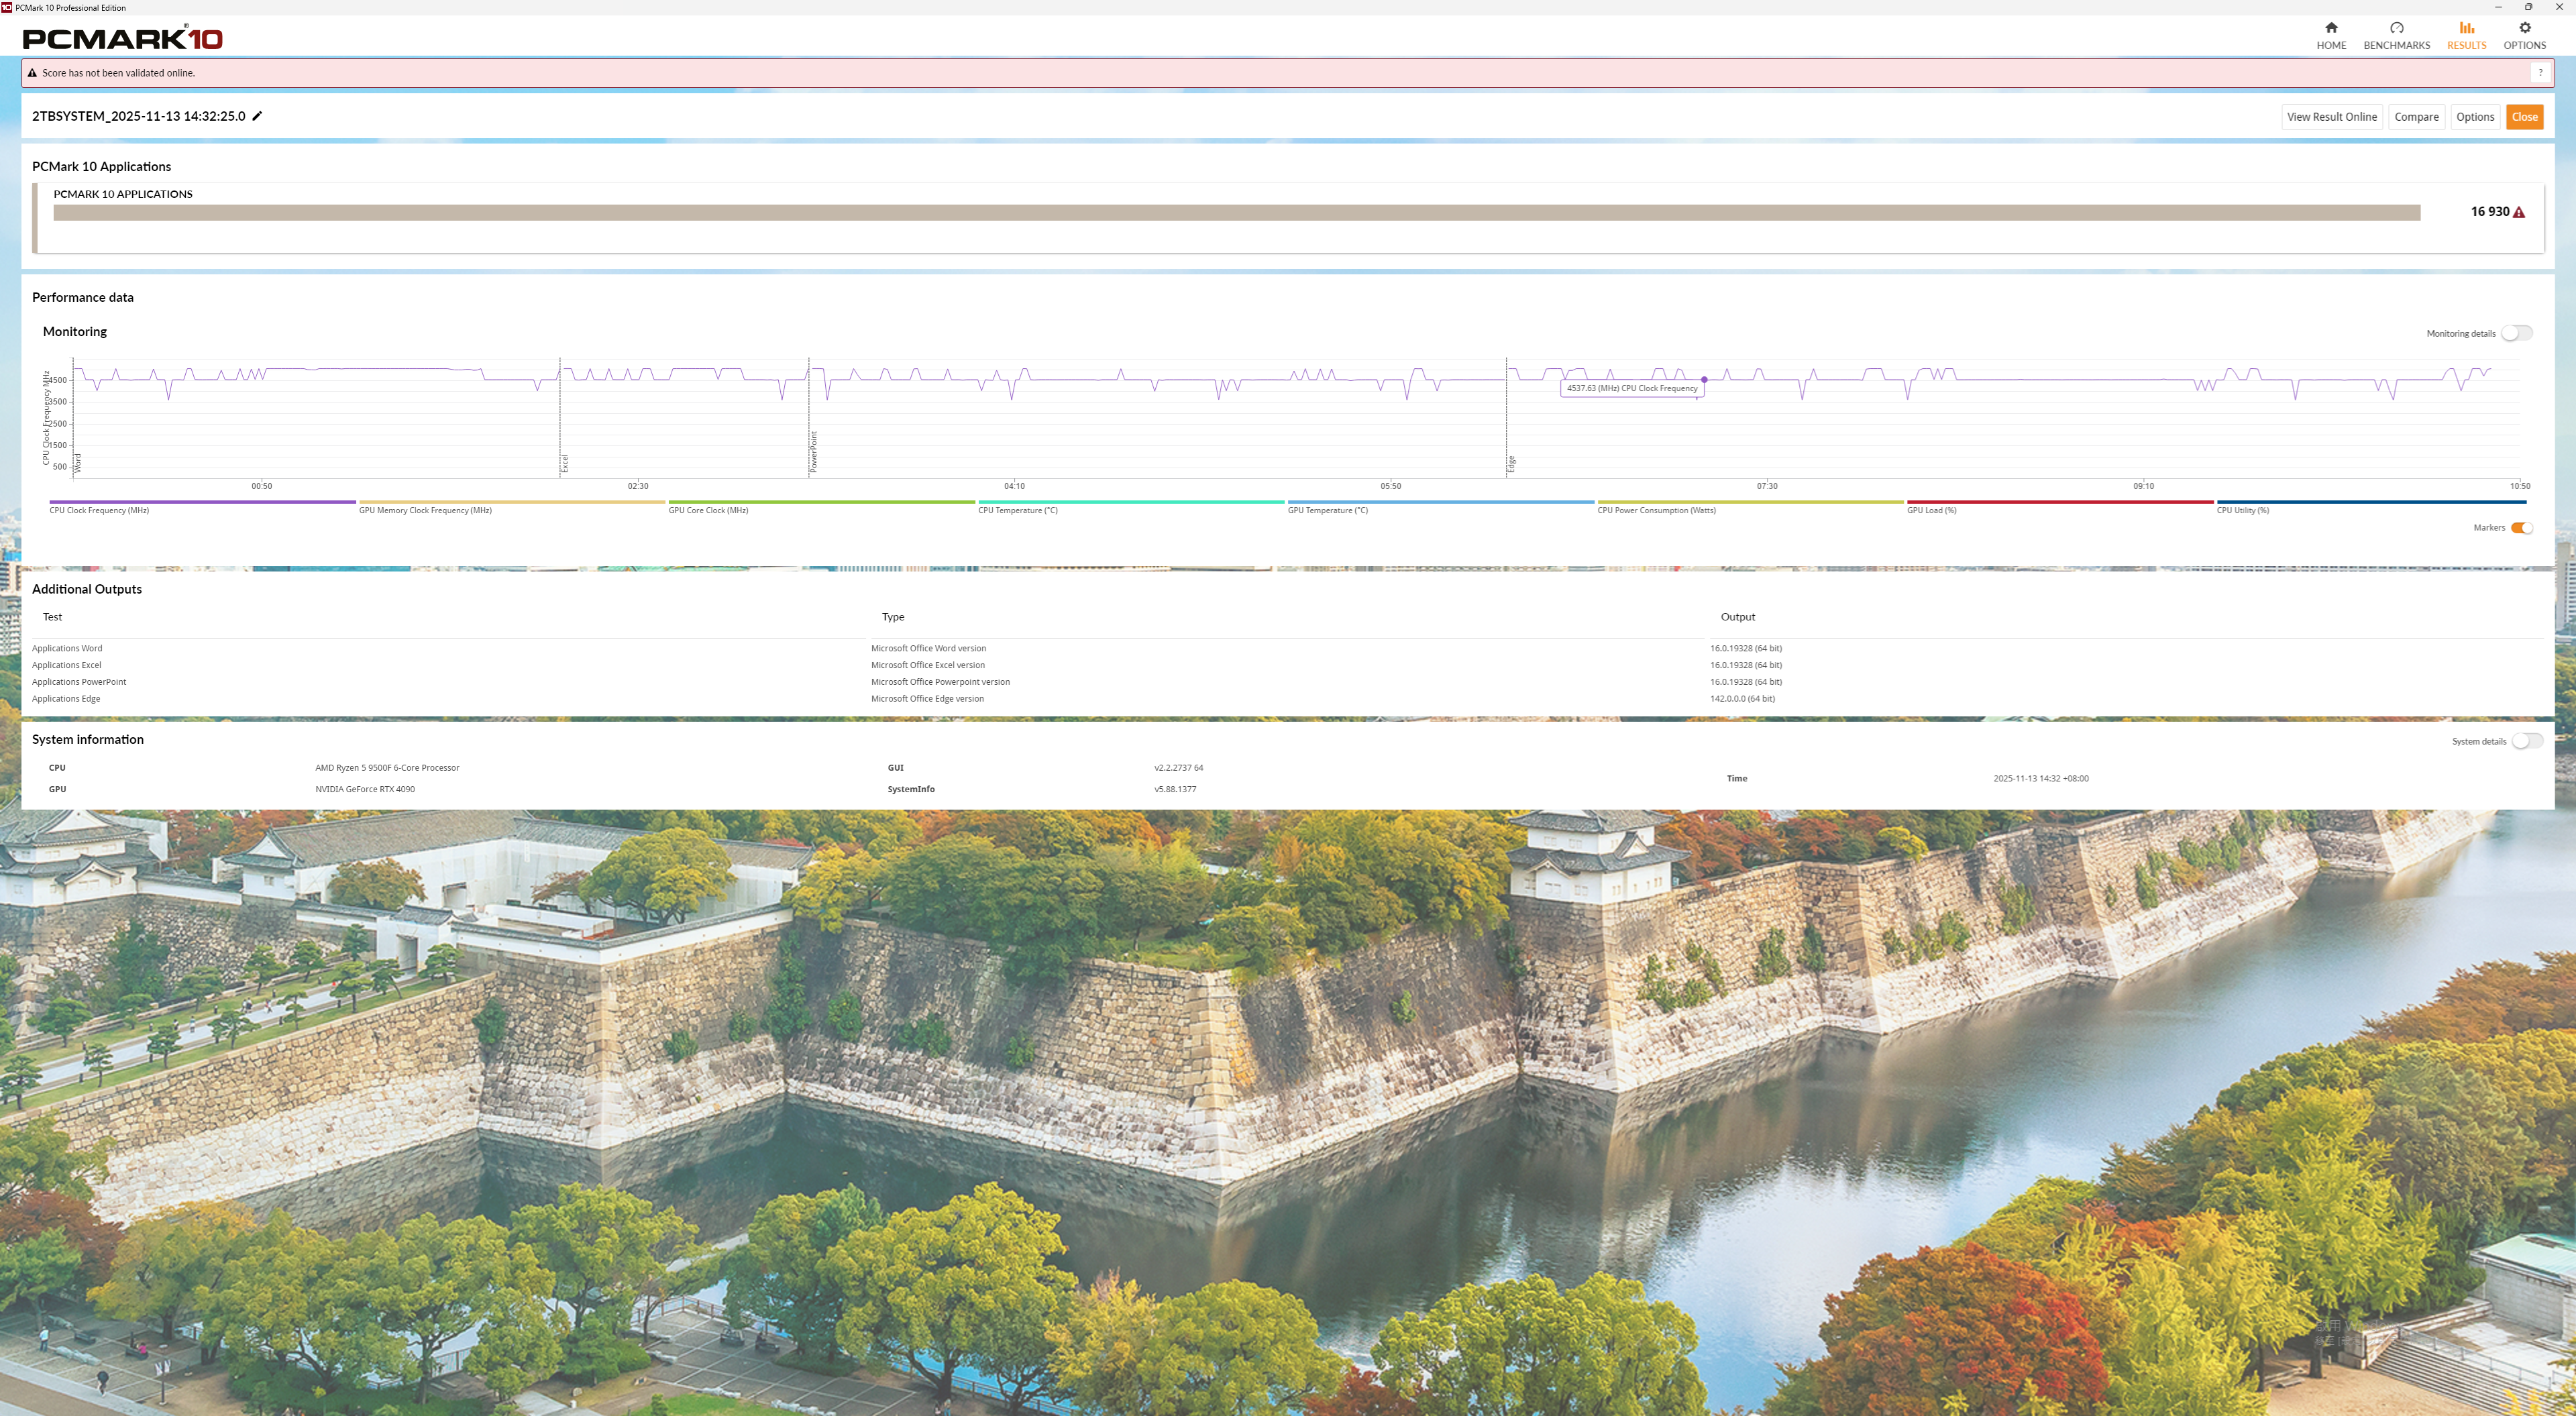Click the Home house icon

(2331, 28)
